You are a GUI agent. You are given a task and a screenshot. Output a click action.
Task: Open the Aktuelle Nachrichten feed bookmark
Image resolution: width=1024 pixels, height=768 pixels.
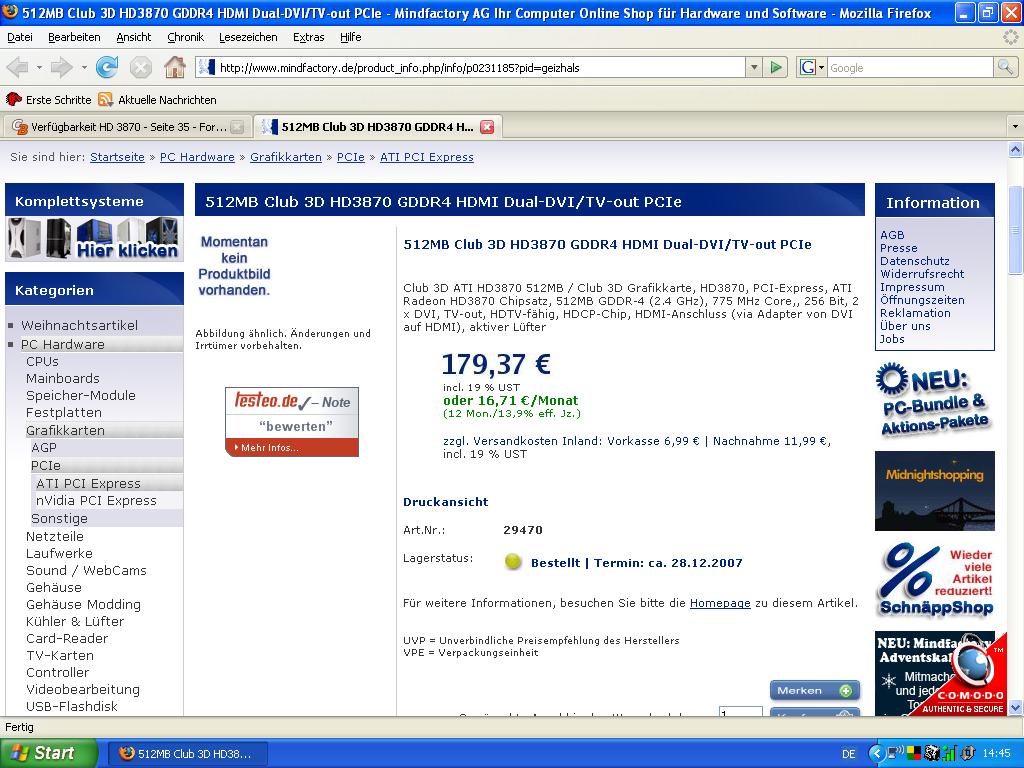(157, 99)
